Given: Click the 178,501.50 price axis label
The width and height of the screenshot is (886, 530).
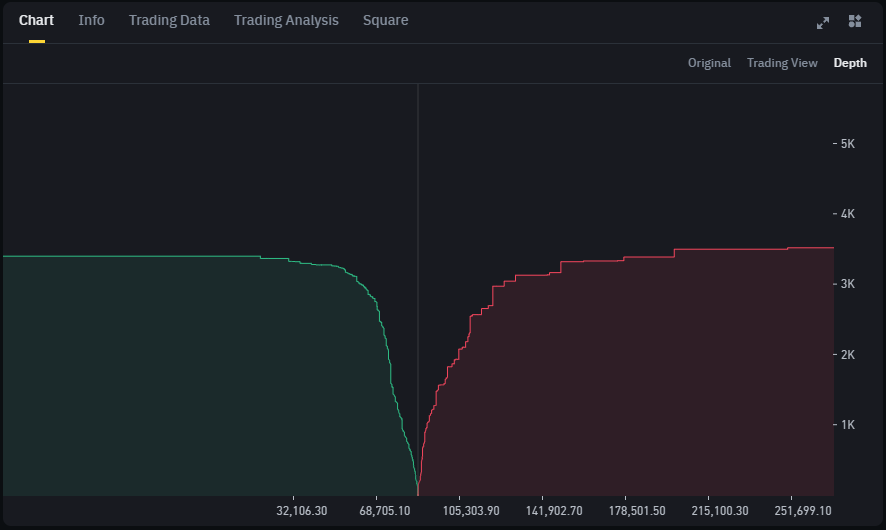Looking at the screenshot, I should coord(636,510).
